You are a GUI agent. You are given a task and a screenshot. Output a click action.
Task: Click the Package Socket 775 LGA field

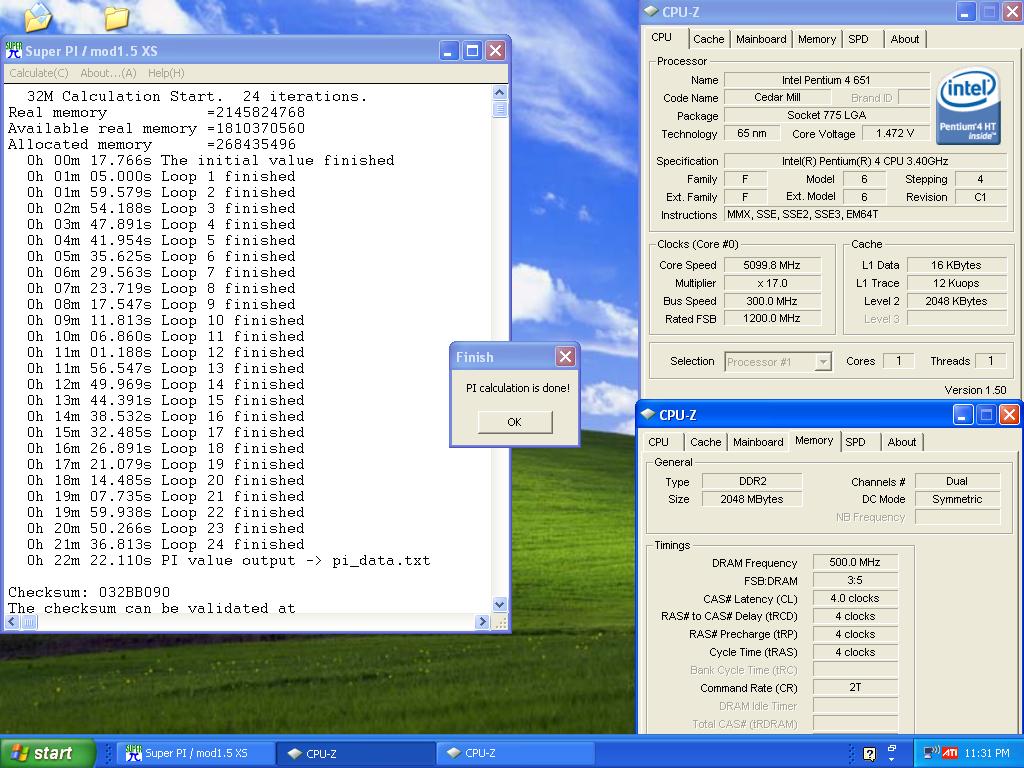[826, 115]
